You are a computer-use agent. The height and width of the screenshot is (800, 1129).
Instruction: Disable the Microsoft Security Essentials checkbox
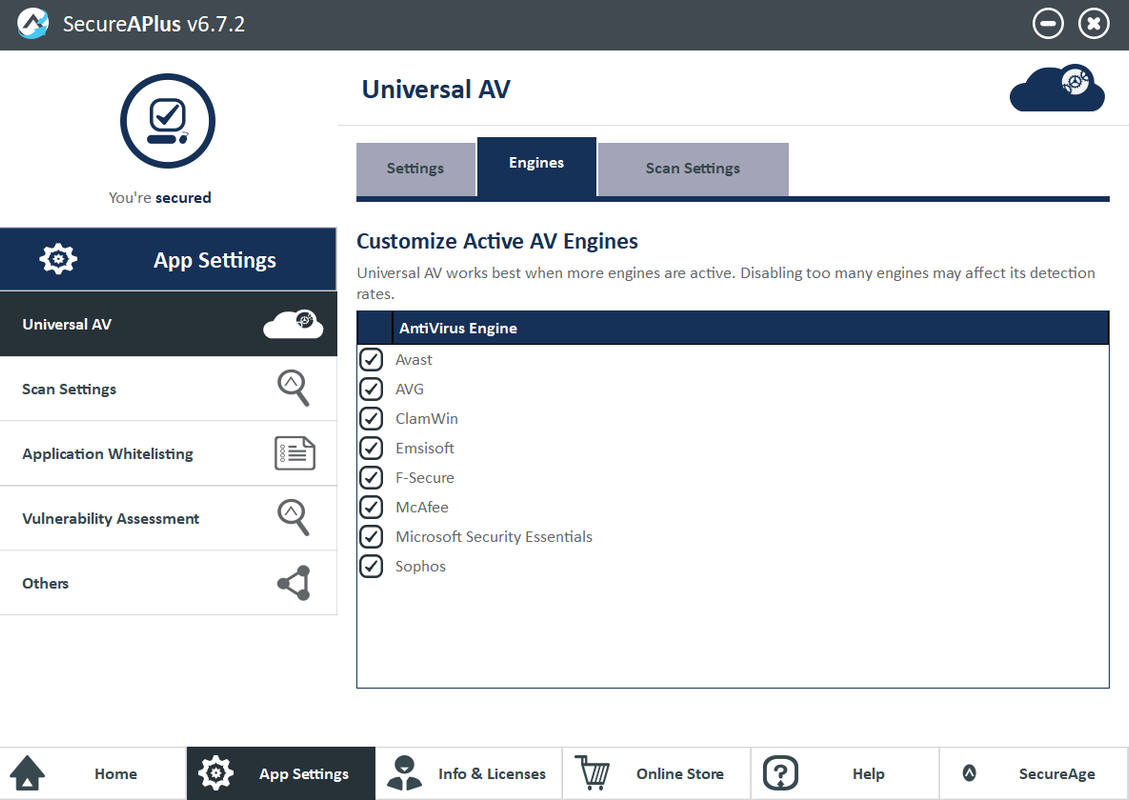coord(371,536)
